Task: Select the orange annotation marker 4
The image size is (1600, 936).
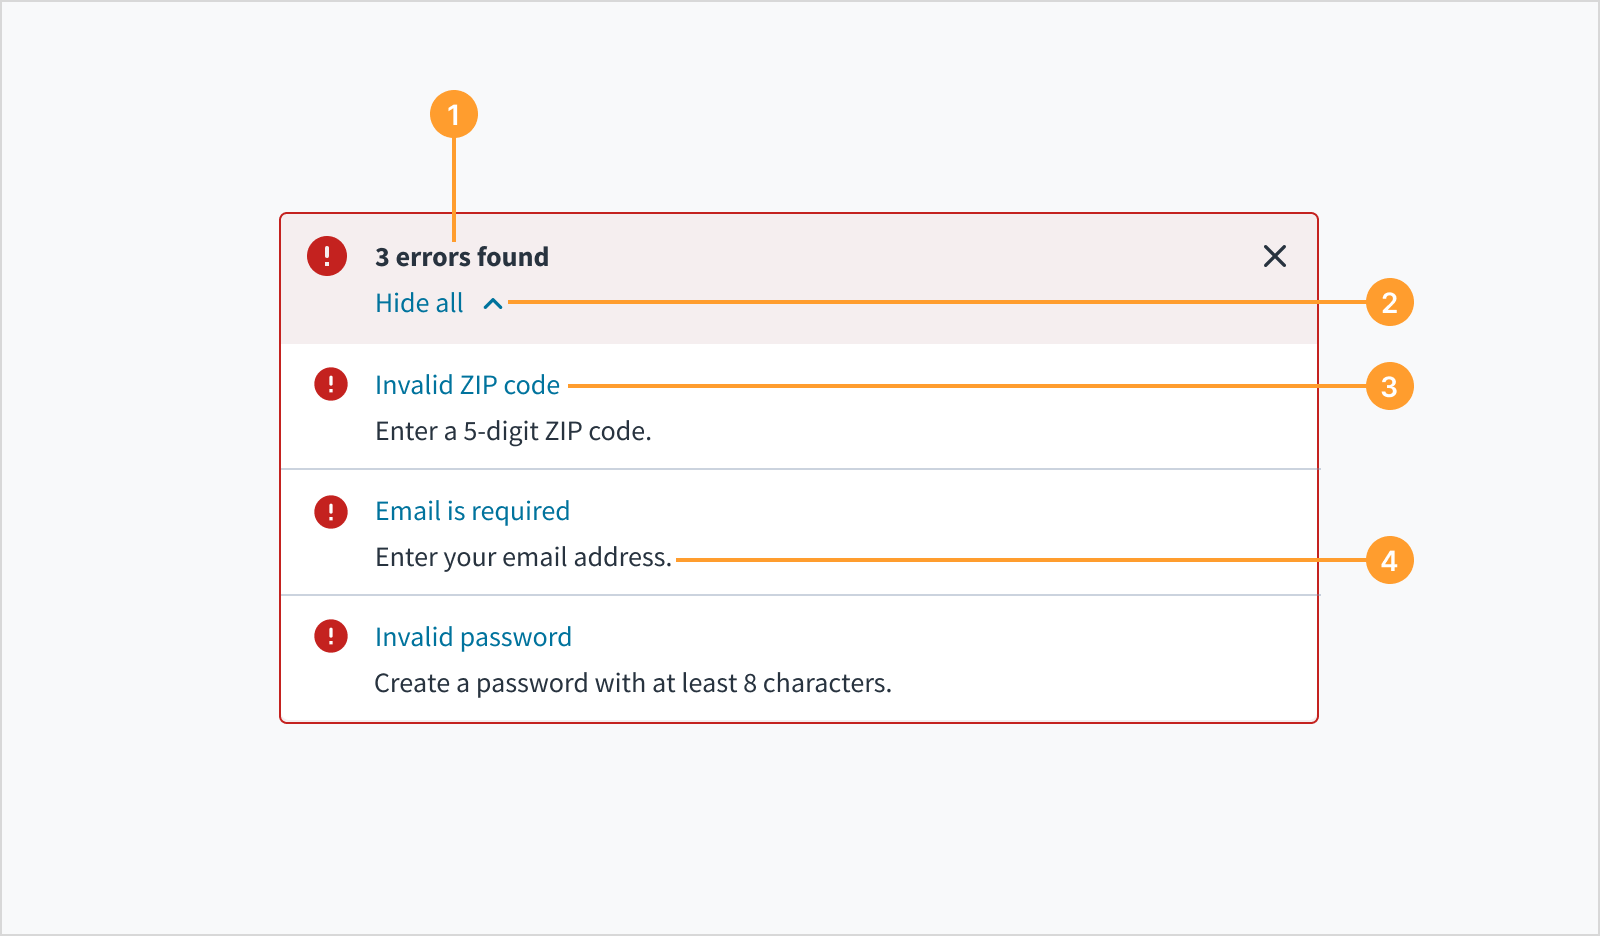Action: 1389,560
